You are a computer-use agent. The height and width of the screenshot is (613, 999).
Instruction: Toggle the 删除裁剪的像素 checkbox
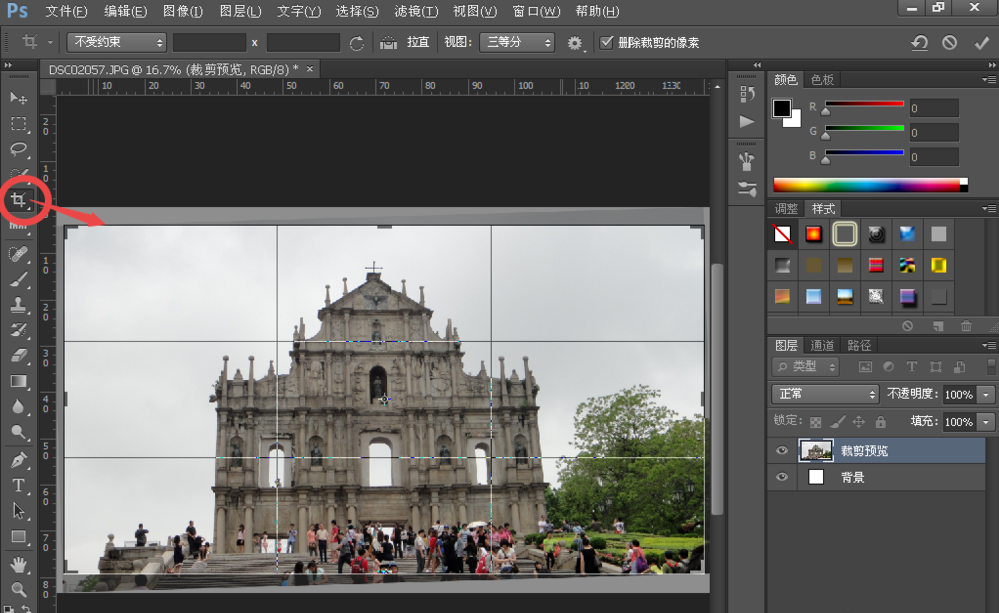coord(606,43)
